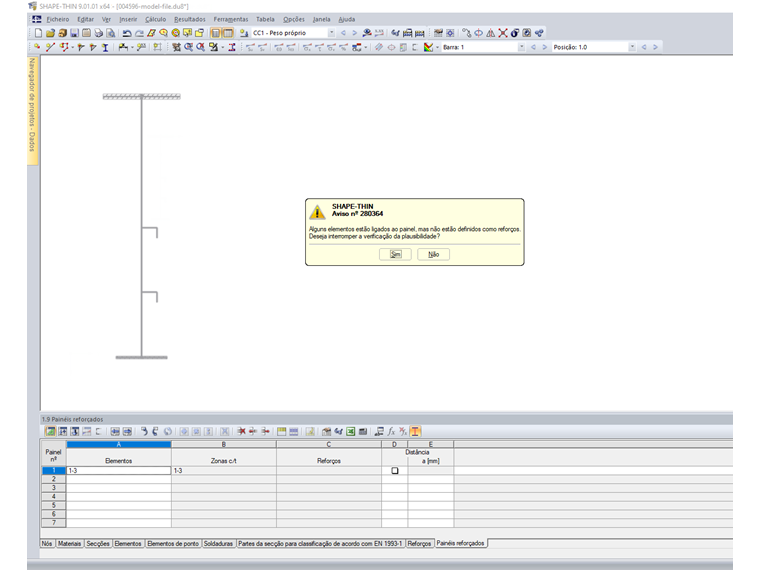This screenshot has height=570, width=760.
Task: Undo the last action
Action: 127,33
